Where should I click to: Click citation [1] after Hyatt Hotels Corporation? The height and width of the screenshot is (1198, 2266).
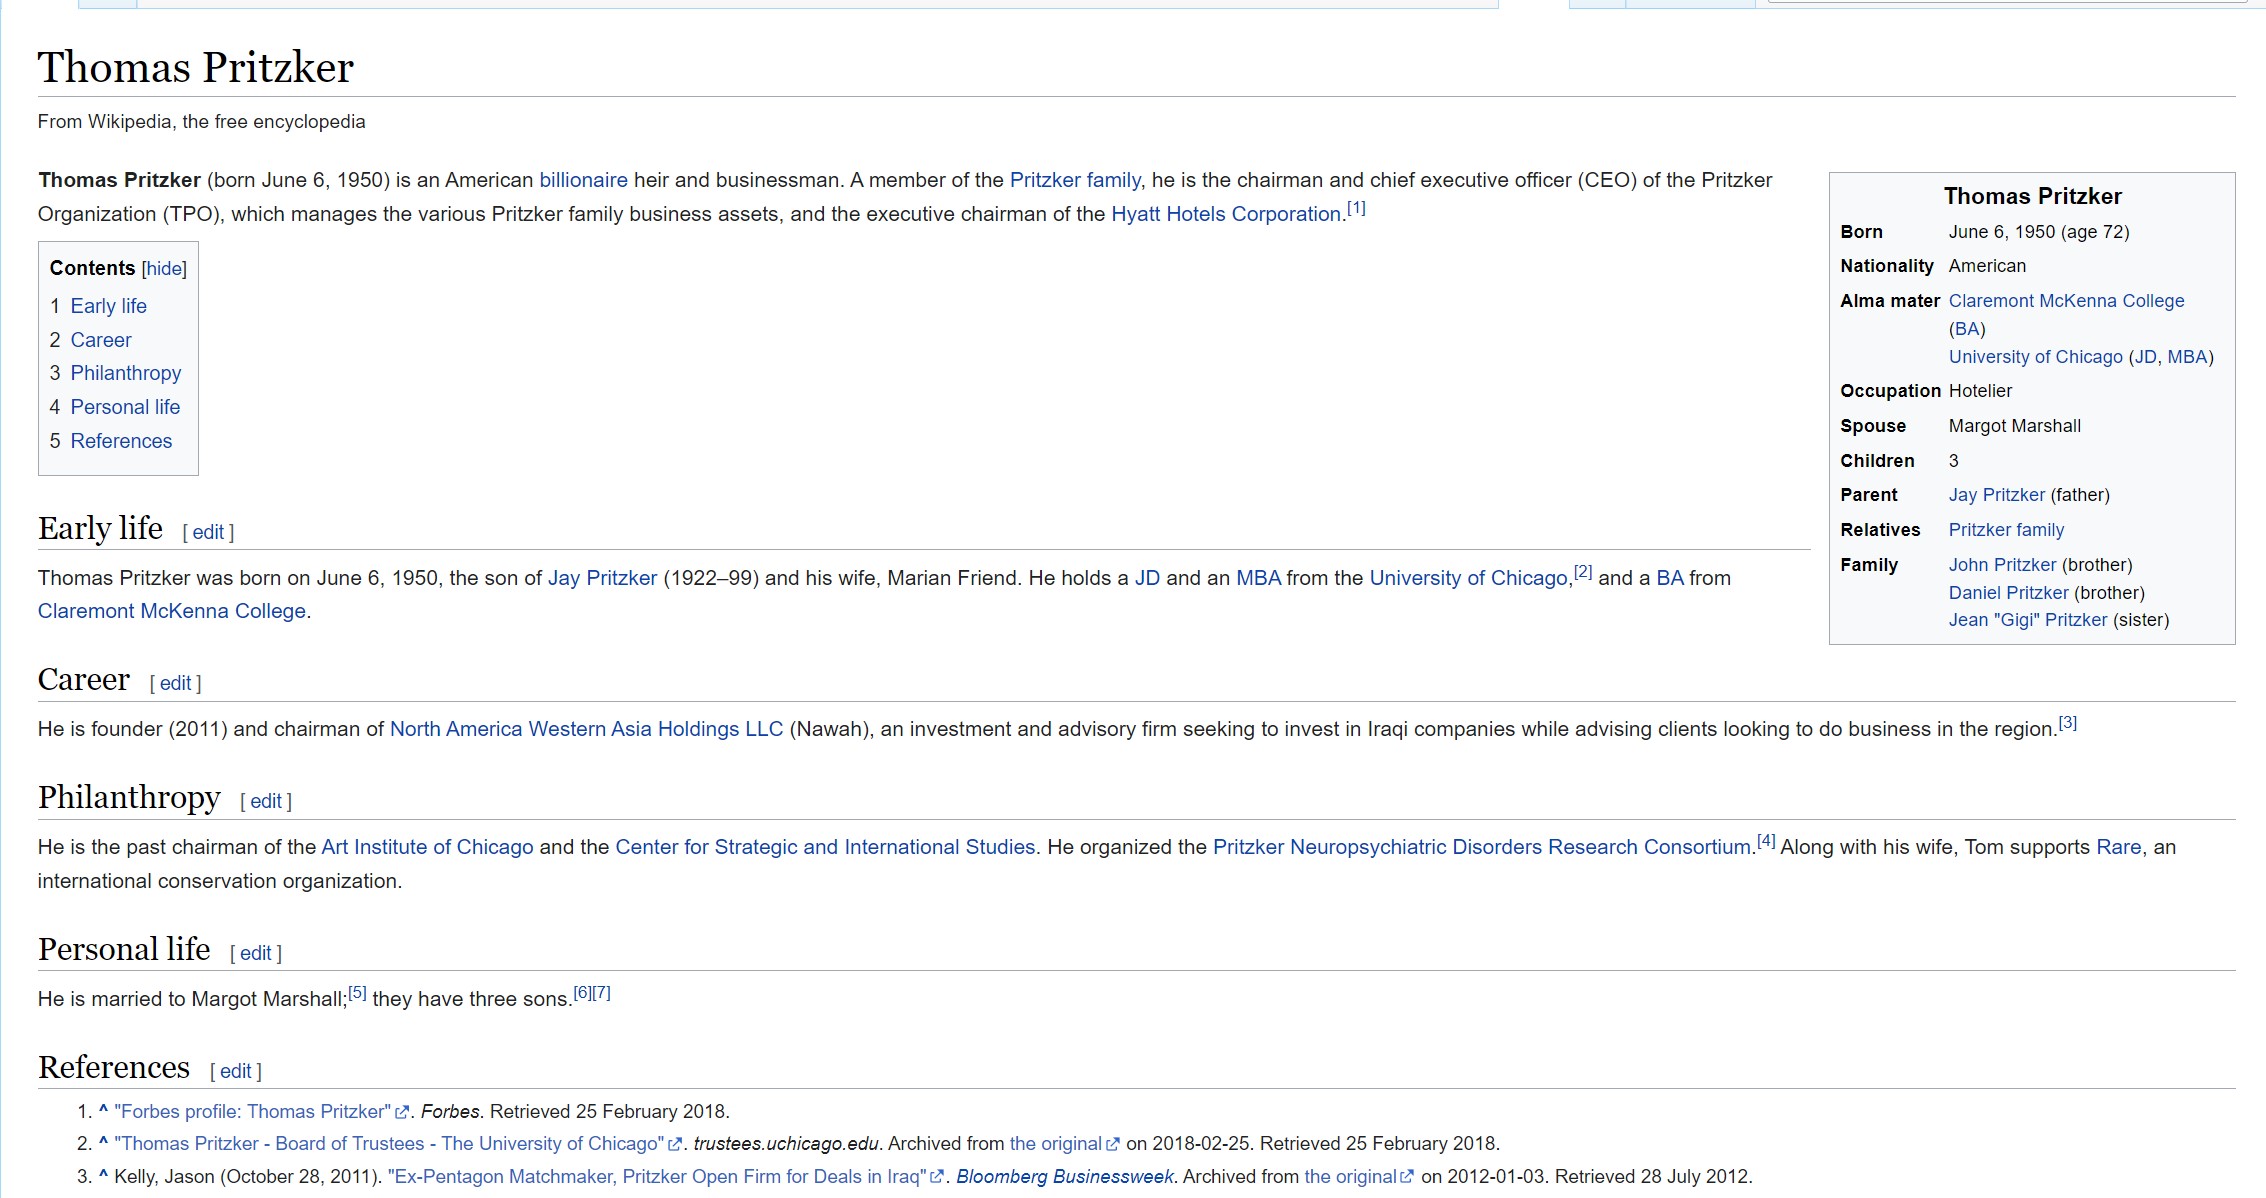(x=1356, y=208)
